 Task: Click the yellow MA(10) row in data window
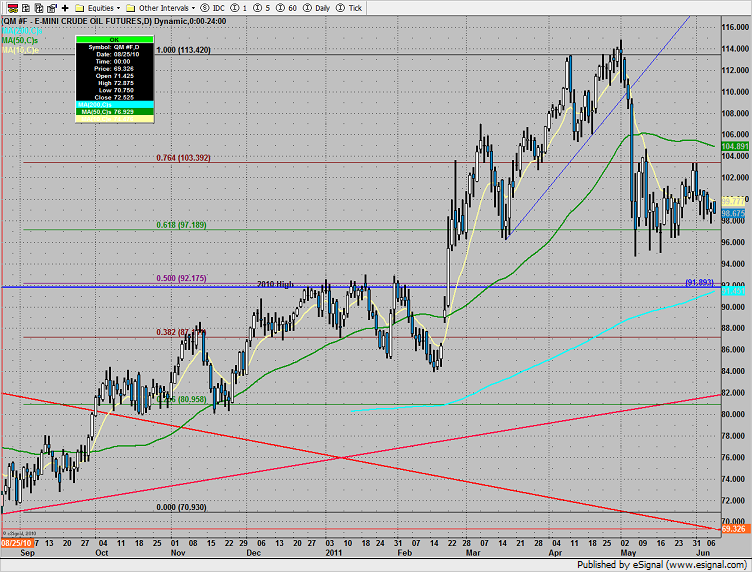pyautogui.click(x=115, y=118)
